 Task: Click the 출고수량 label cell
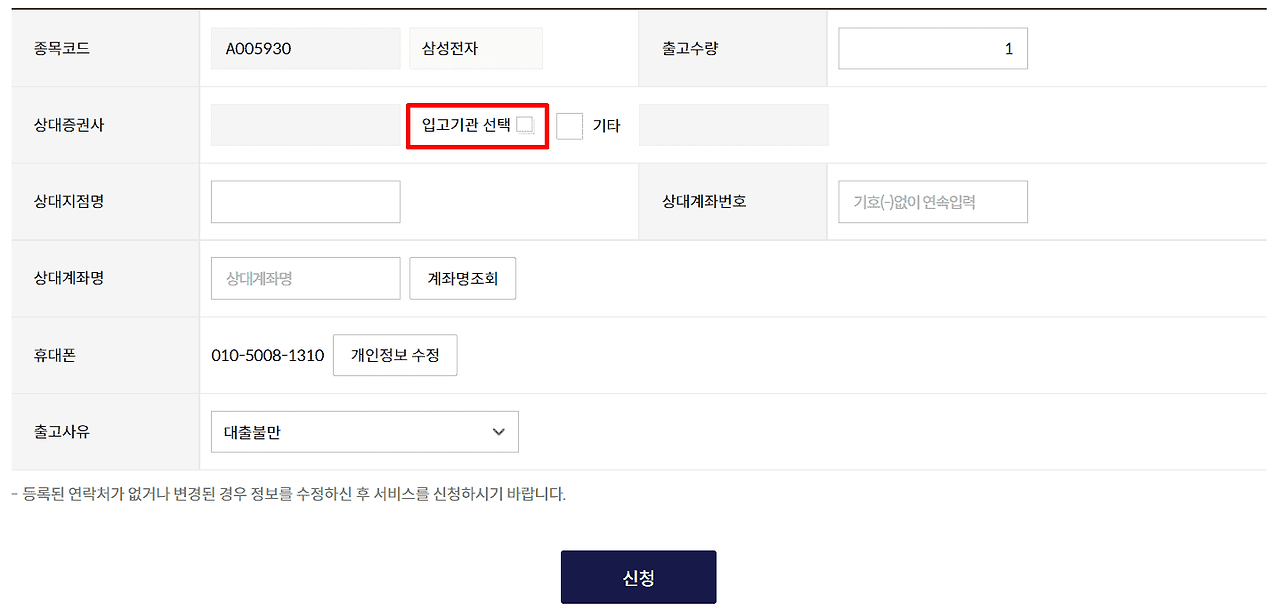(x=690, y=49)
